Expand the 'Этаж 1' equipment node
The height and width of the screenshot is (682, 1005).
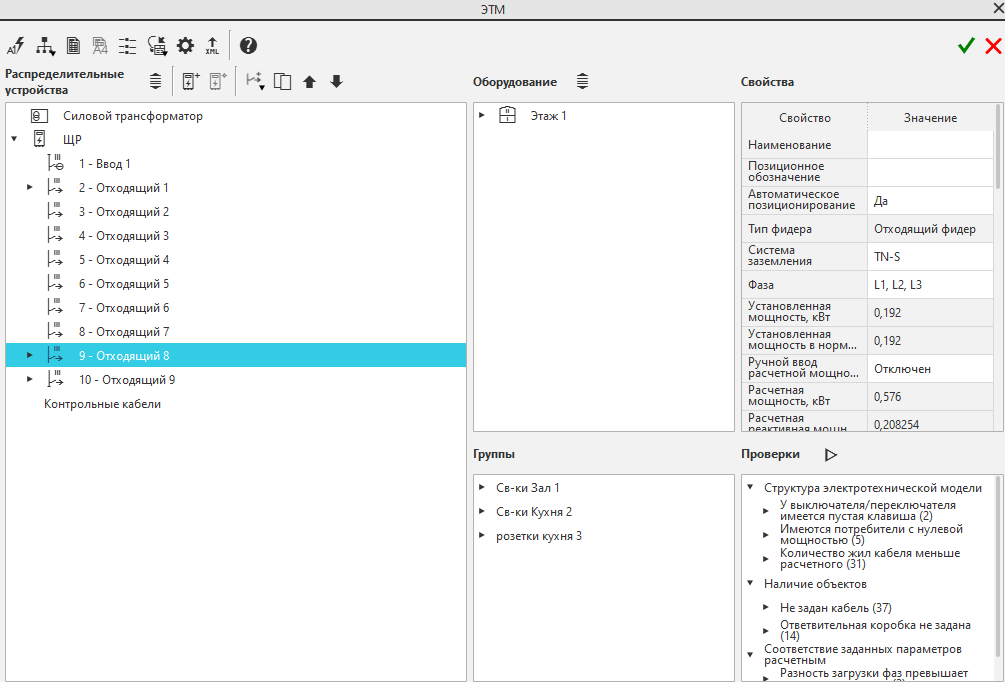[482, 116]
